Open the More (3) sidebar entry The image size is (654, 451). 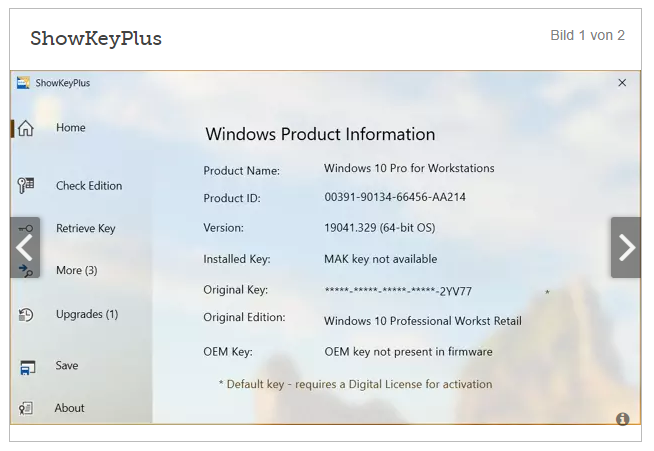[77, 270]
